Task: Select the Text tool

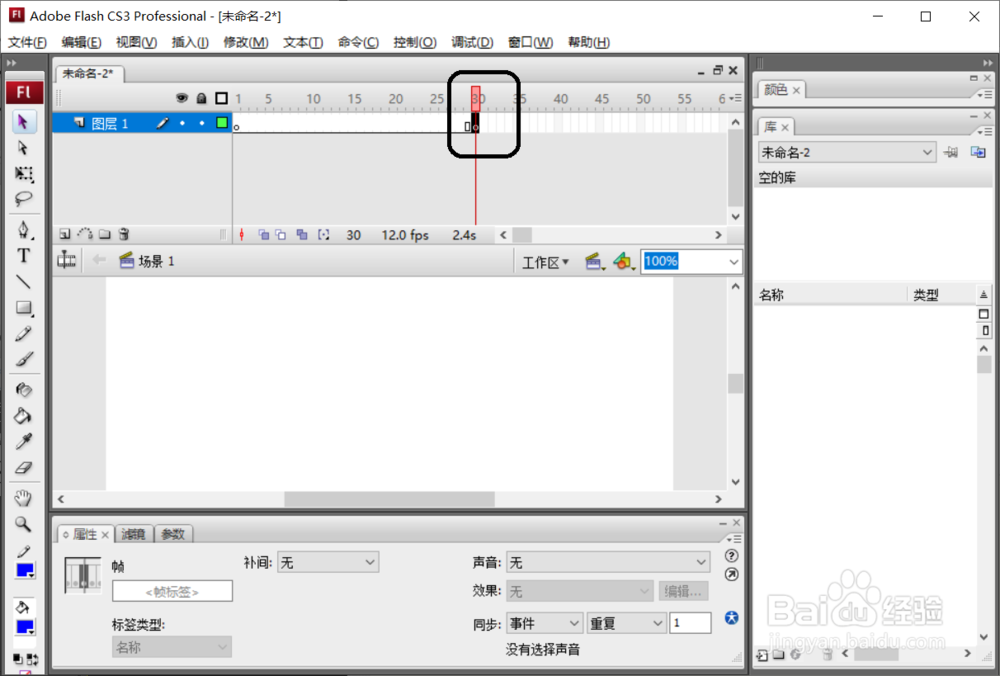Action: coord(24,256)
